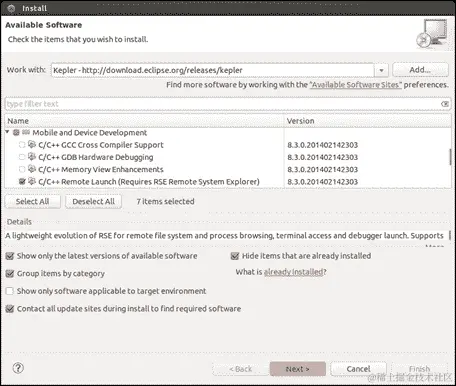The image size is (456, 386).
Task: Click the Remote Launch version 8.3.0.201402142303 cell
Action: pos(322,182)
